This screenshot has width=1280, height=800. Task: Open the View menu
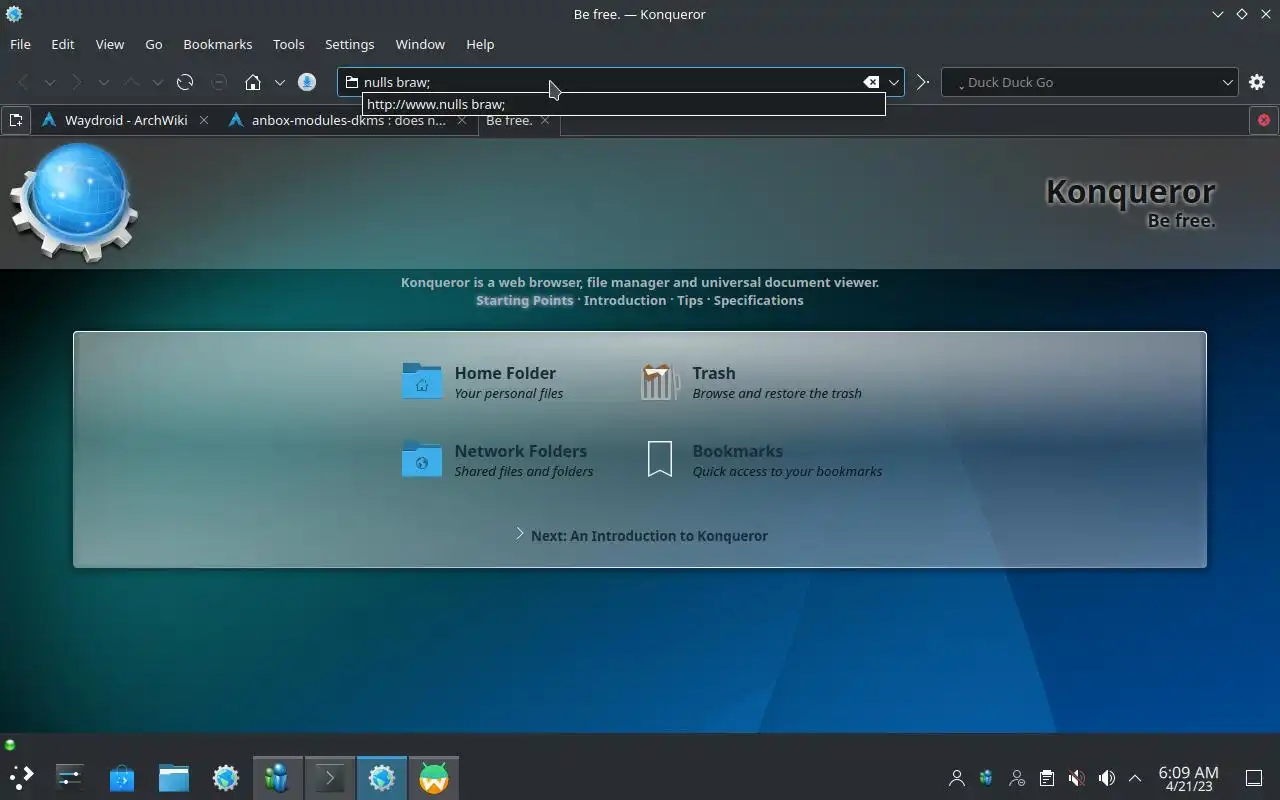(109, 44)
